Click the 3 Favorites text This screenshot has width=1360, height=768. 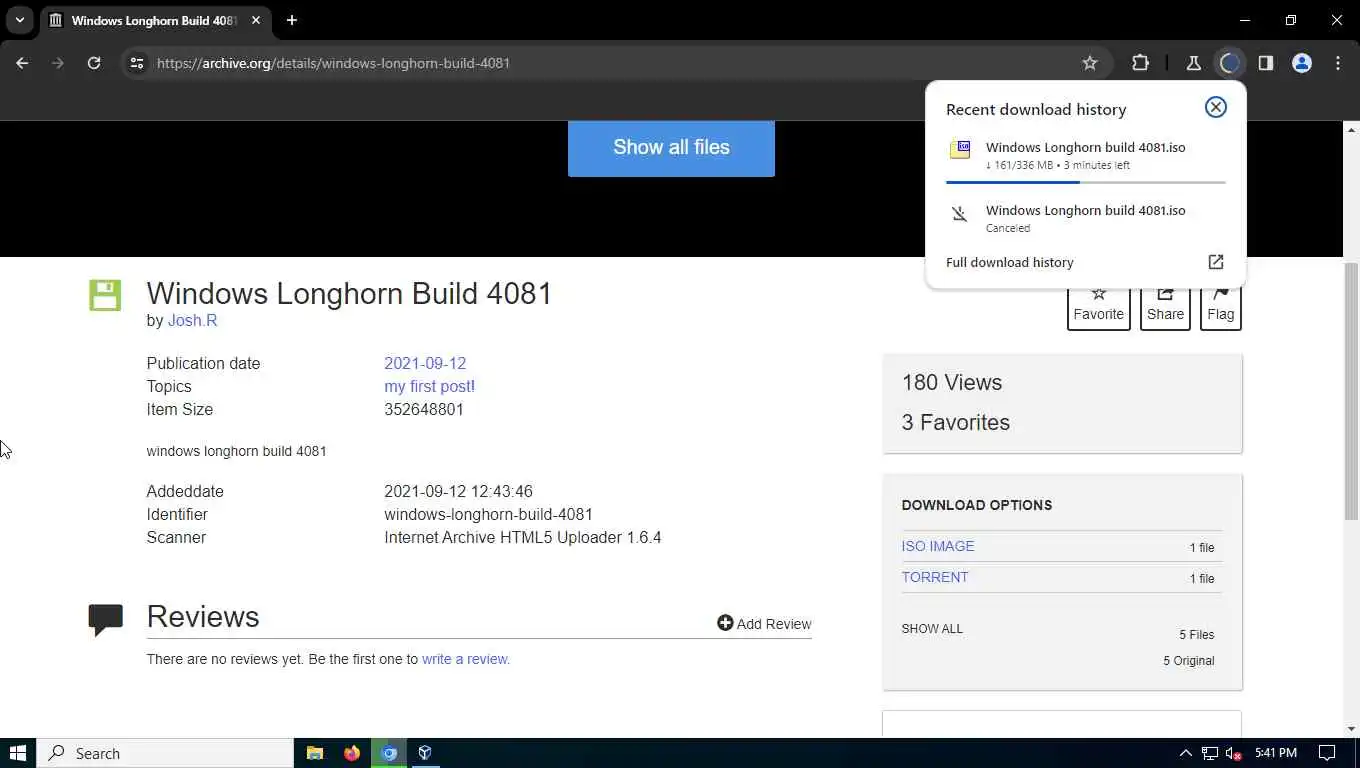[956, 422]
